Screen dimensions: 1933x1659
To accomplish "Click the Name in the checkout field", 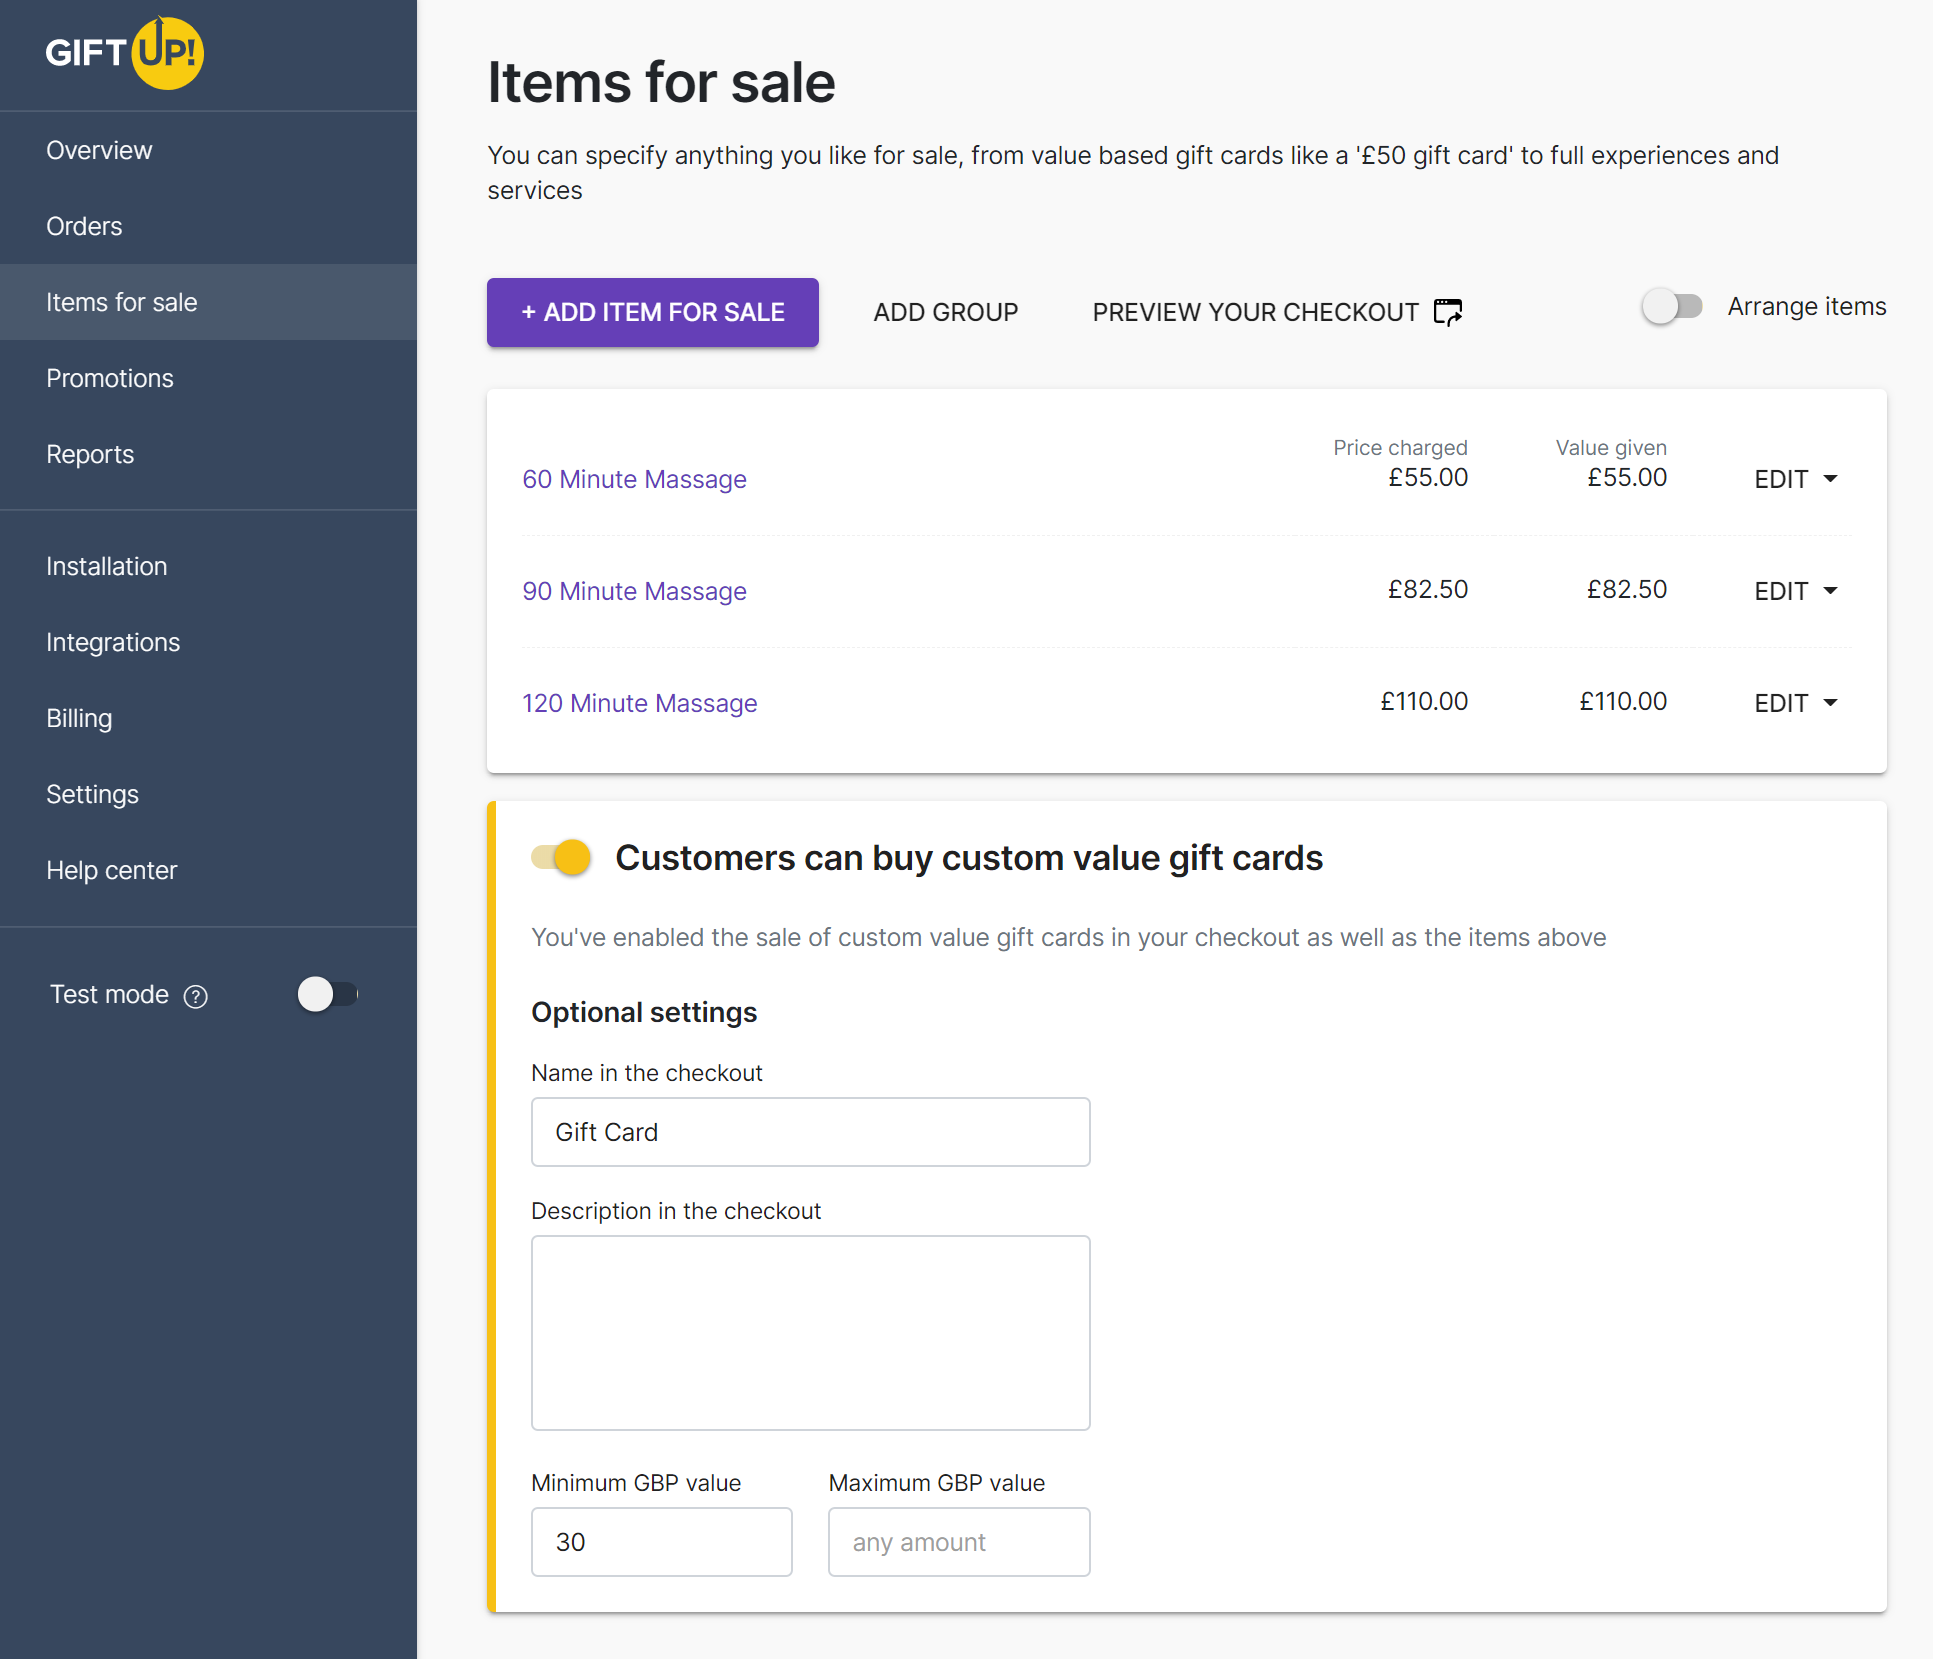I will point(811,1132).
